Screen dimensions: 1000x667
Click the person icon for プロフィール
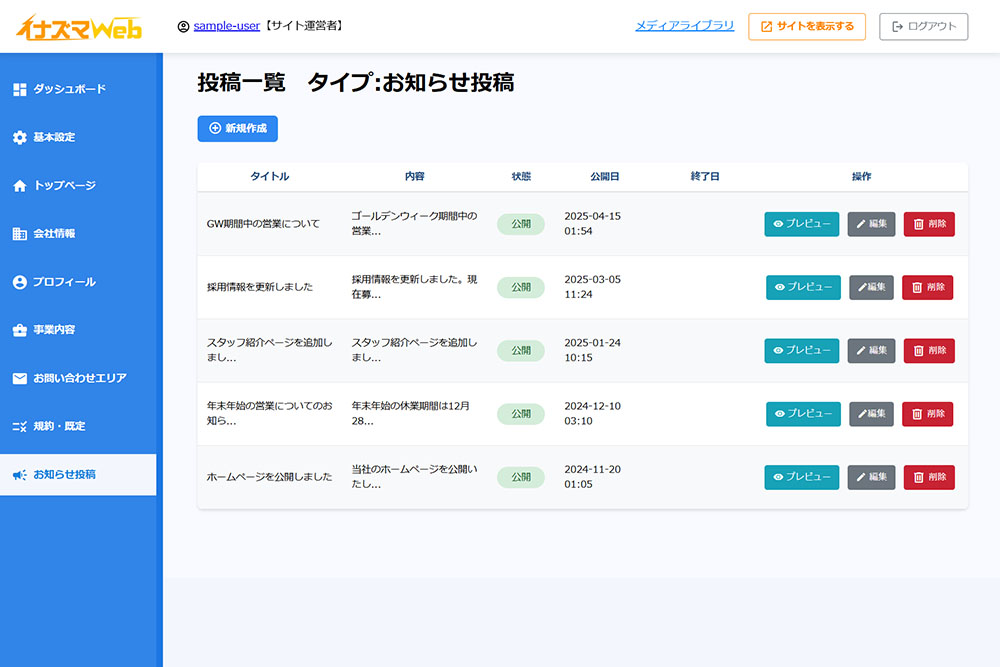[x=20, y=282]
